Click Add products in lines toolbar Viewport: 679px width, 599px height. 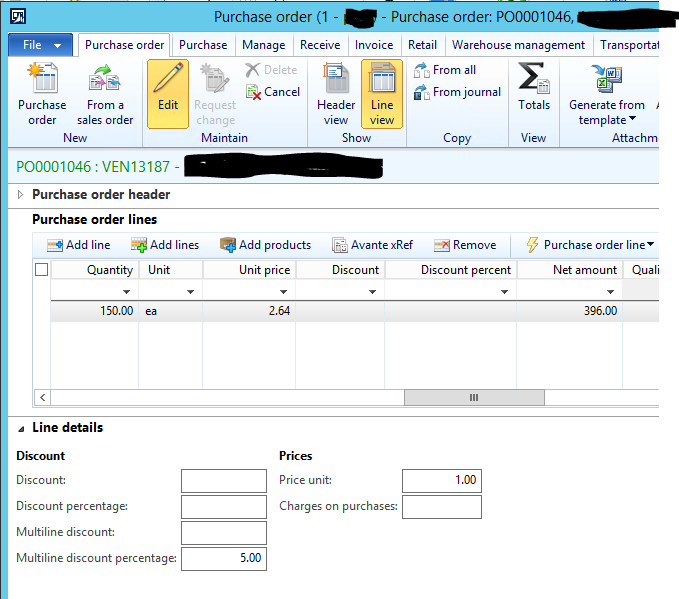point(266,245)
